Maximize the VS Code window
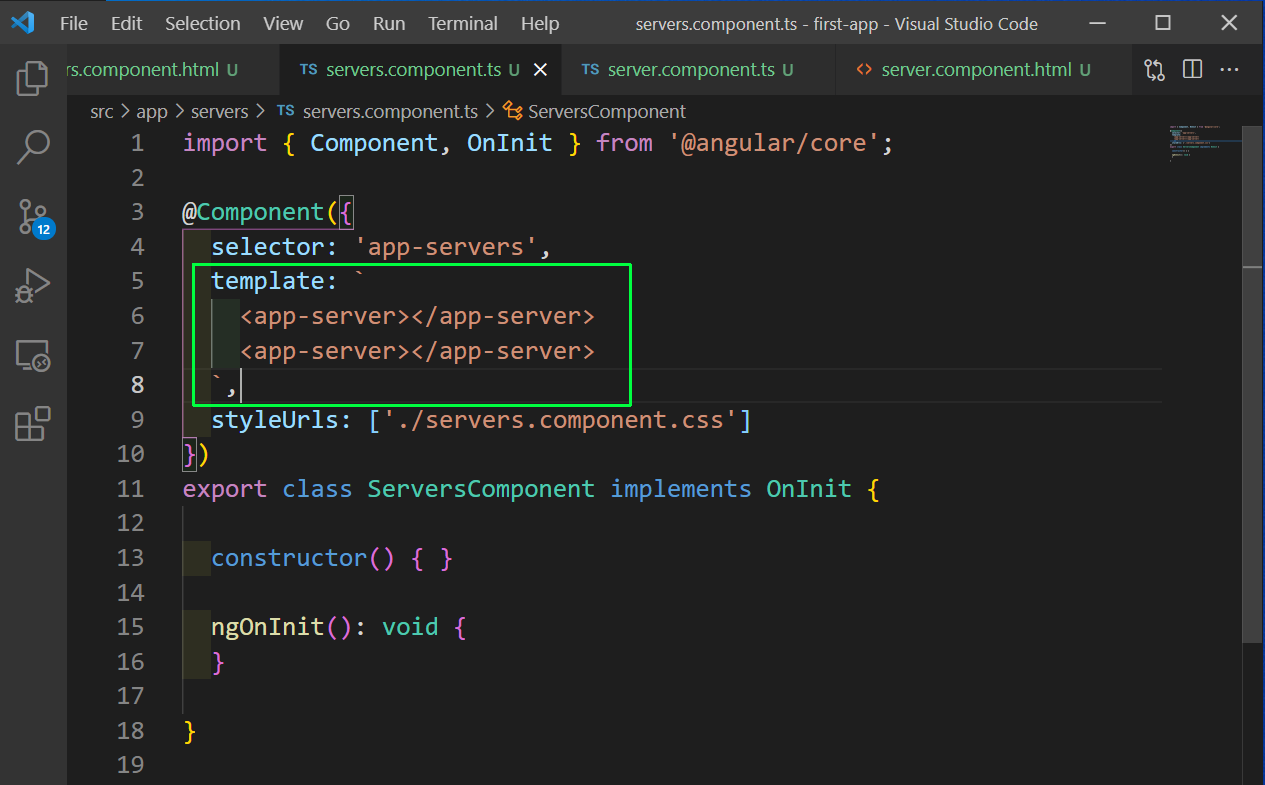The height and width of the screenshot is (785, 1265). pyautogui.click(x=1162, y=23)
